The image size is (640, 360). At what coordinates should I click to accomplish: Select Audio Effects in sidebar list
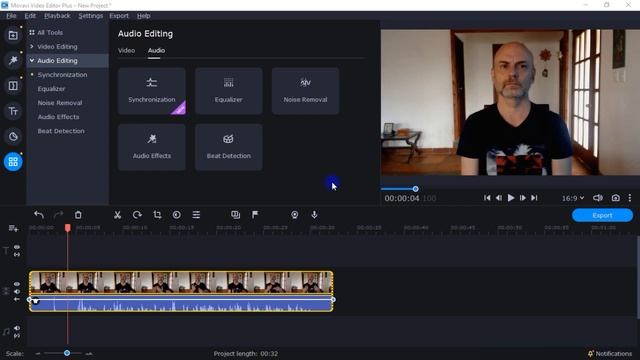(58, 117)
